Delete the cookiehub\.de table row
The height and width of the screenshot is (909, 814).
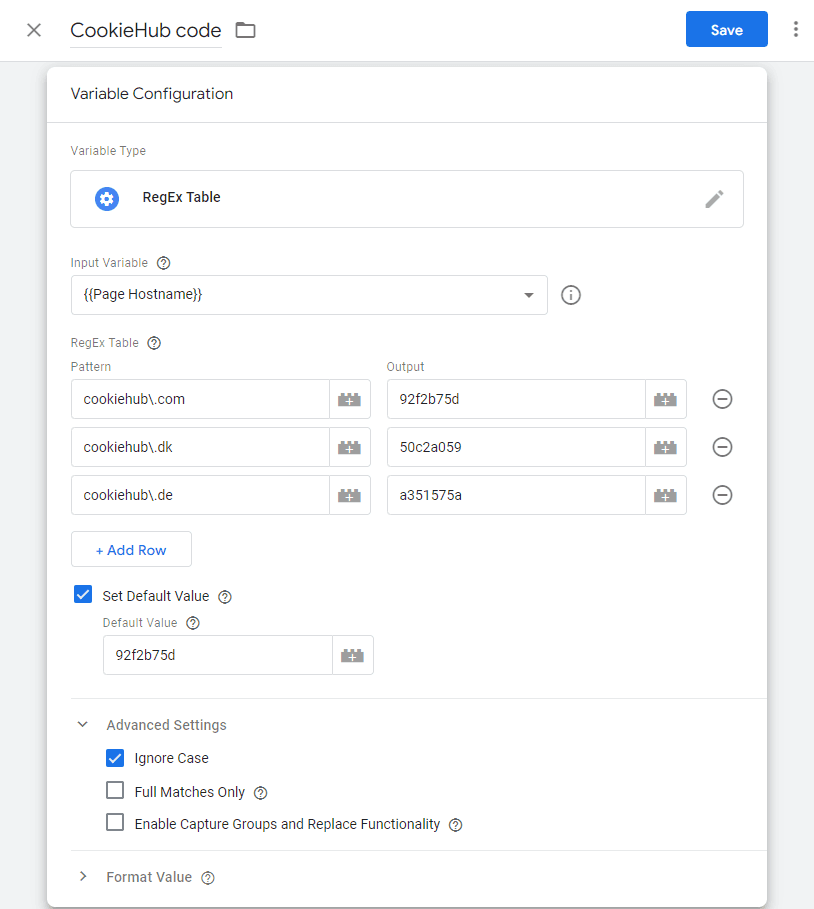pos(722,495)
